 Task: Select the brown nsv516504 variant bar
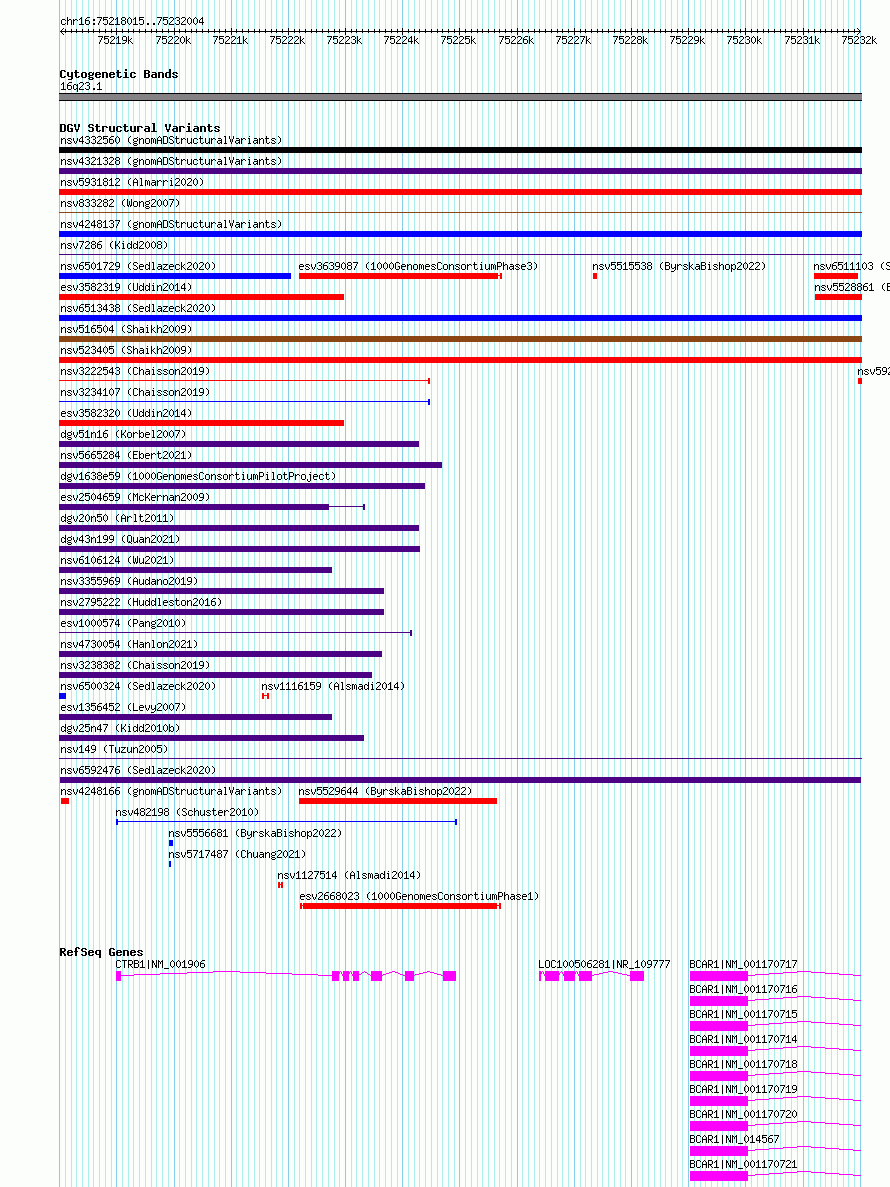460,339
